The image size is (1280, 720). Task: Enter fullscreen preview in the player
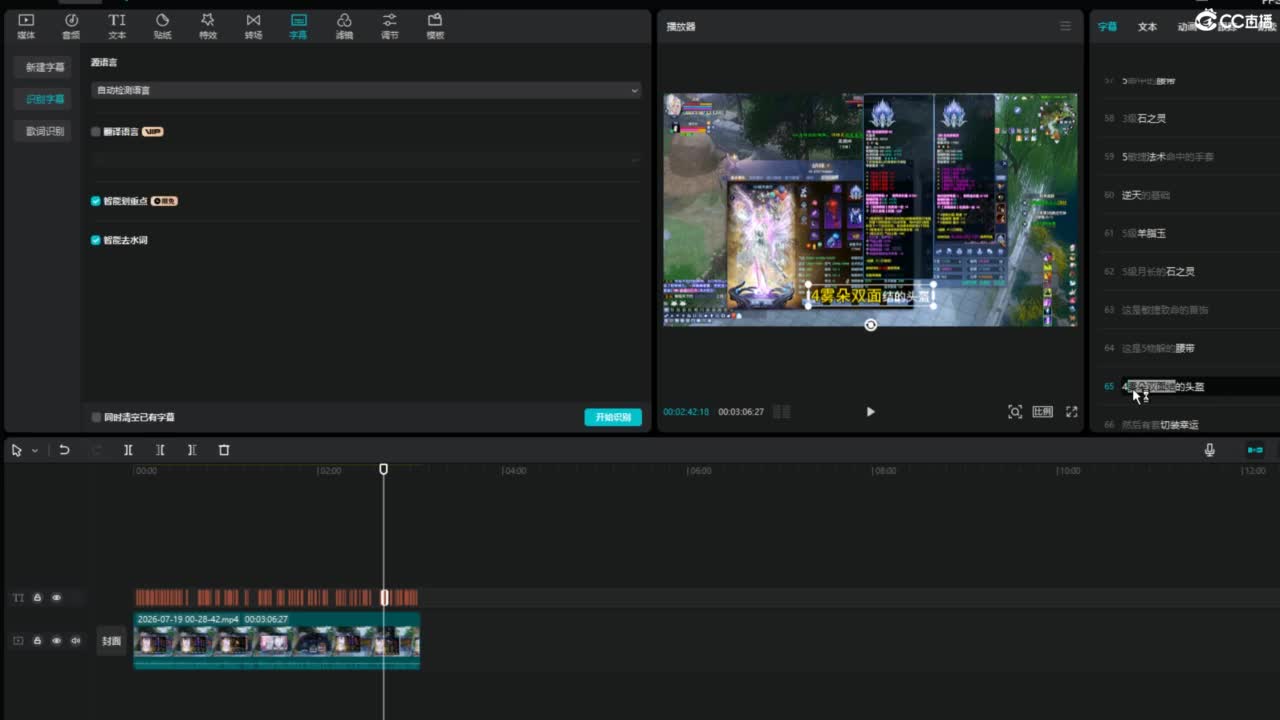(1071, 411)
